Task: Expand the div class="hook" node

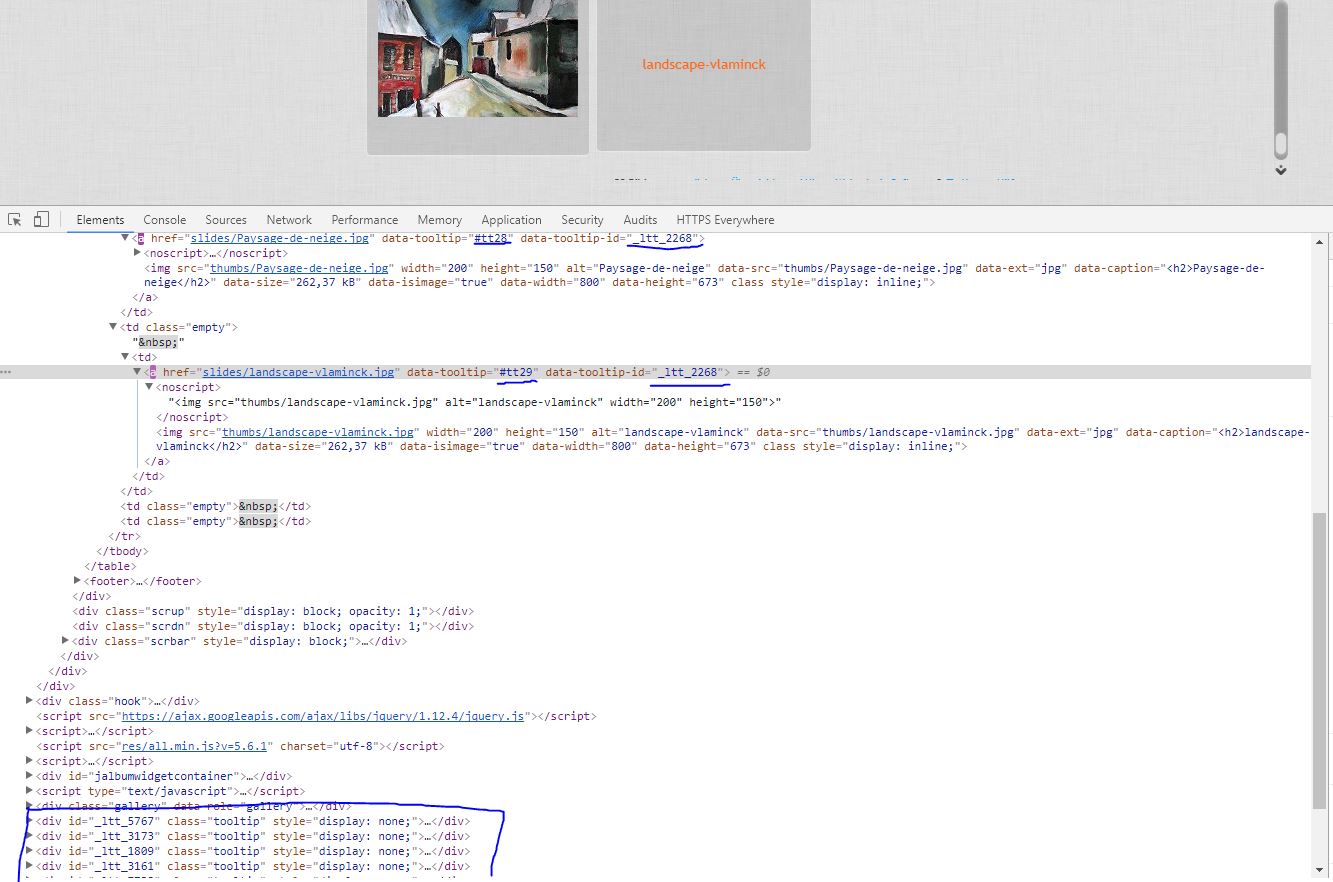Action: point(30,701)
